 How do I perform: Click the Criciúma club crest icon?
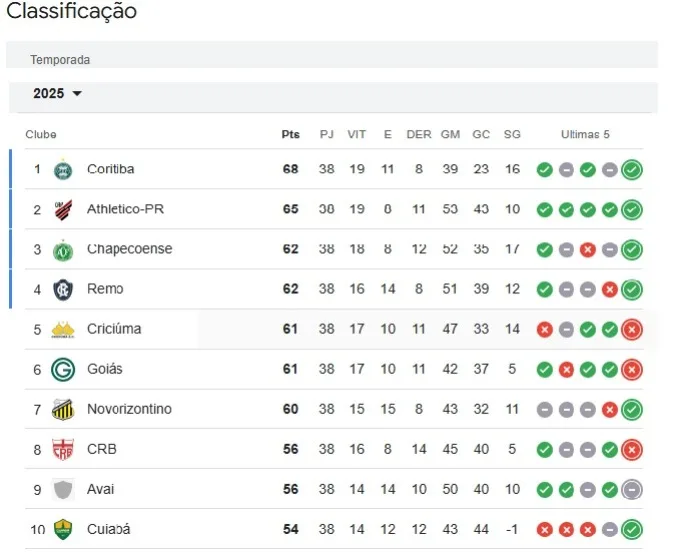pyautogui.click(x=63, y=329)
